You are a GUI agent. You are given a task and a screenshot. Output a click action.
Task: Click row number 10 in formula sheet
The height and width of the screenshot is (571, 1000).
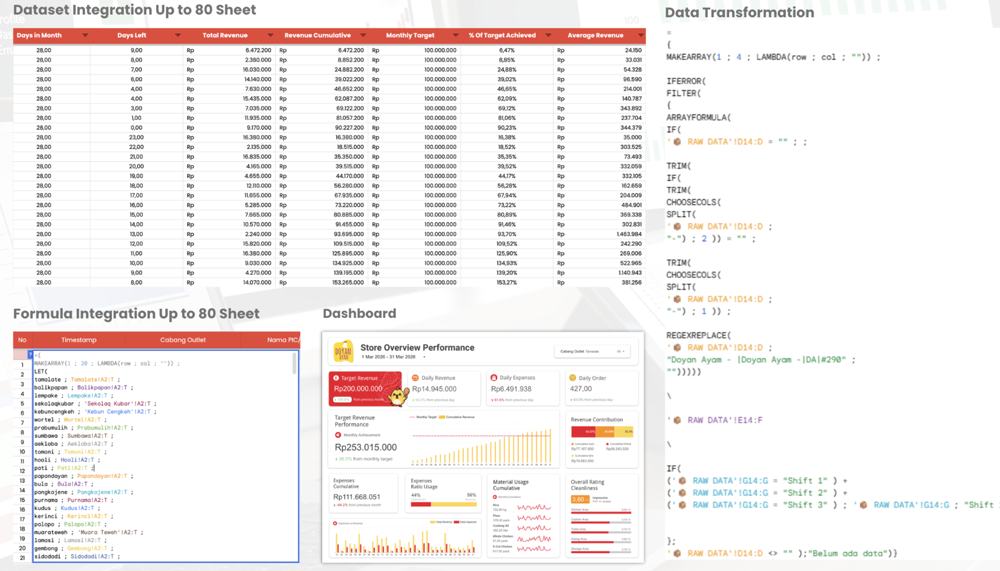pyautogui.click(x=22, y=451)
